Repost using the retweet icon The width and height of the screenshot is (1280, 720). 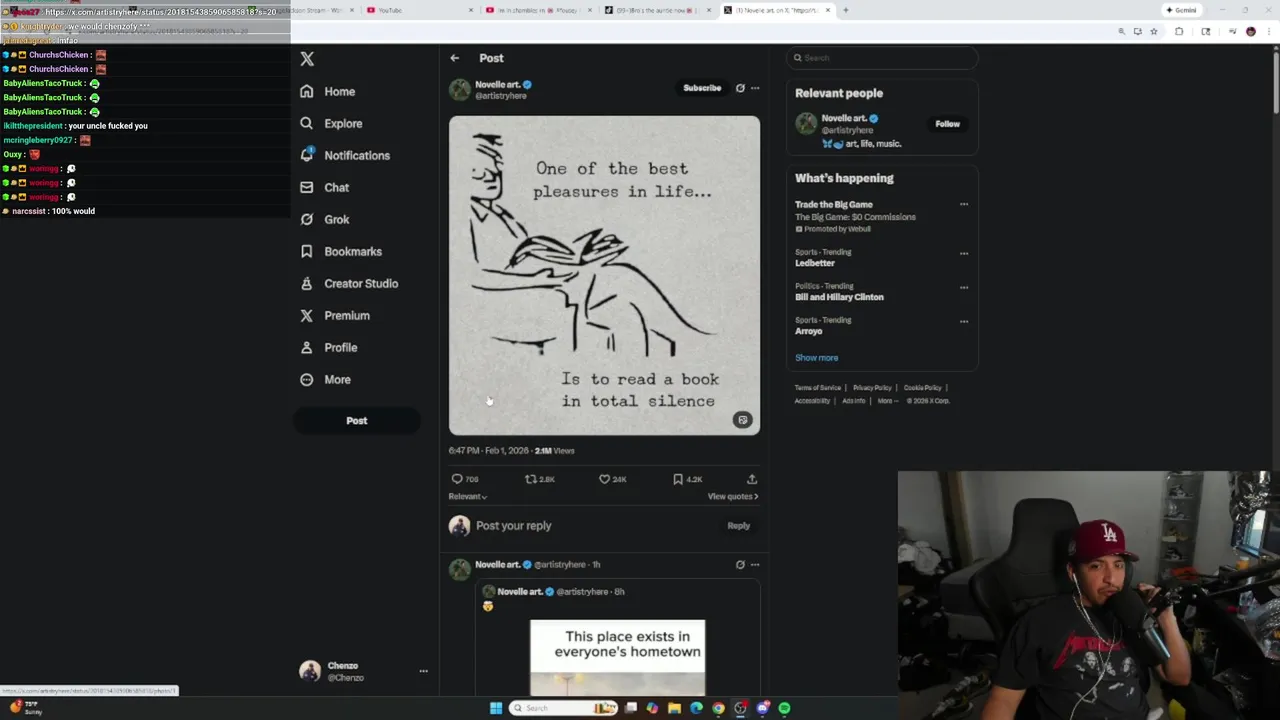pyautogui.click(x=531, y=479)
